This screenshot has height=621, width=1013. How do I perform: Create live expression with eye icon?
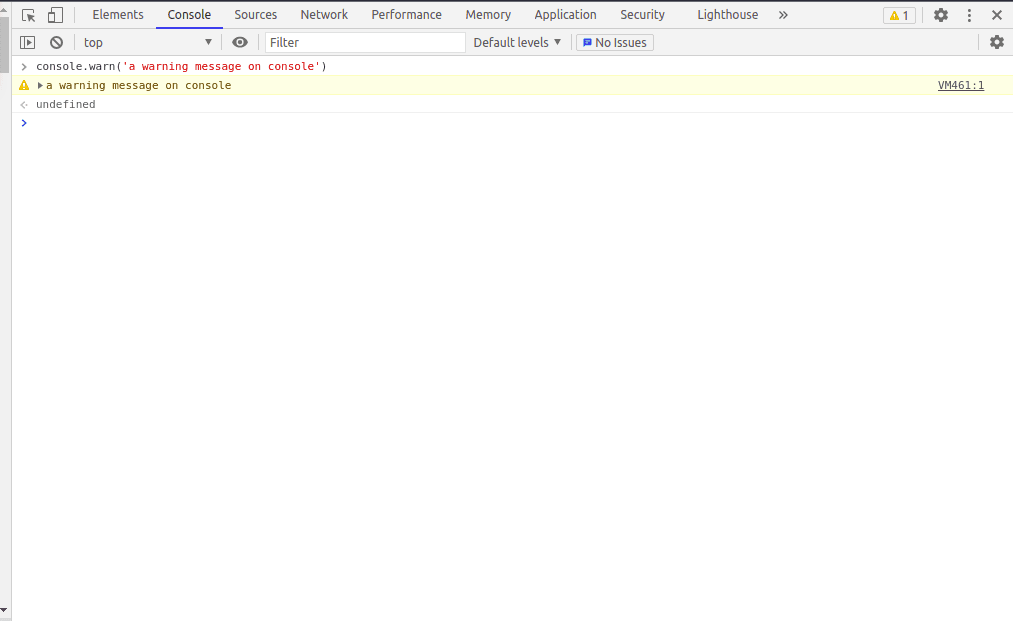point(240,43)
